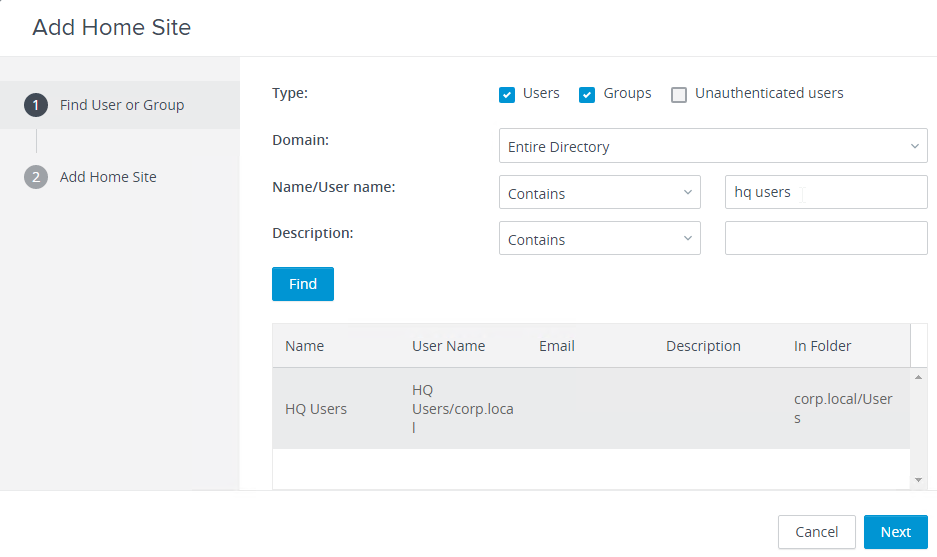
Task: Click the Find button
Action: [303, 284]
